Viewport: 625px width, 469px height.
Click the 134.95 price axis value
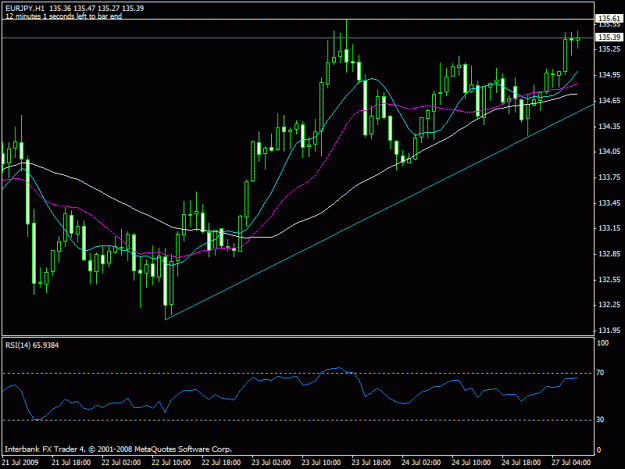click(609, 75)
